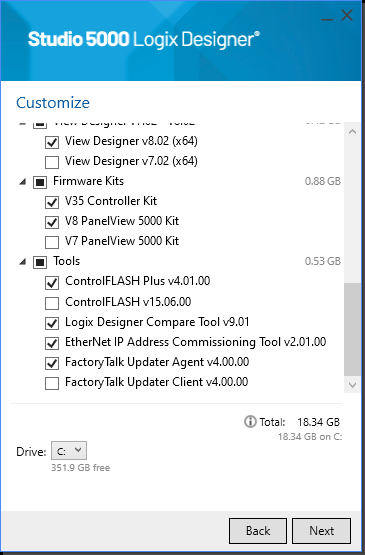
Task: Click the 0.53 GB size text
Action: [323, 261]
